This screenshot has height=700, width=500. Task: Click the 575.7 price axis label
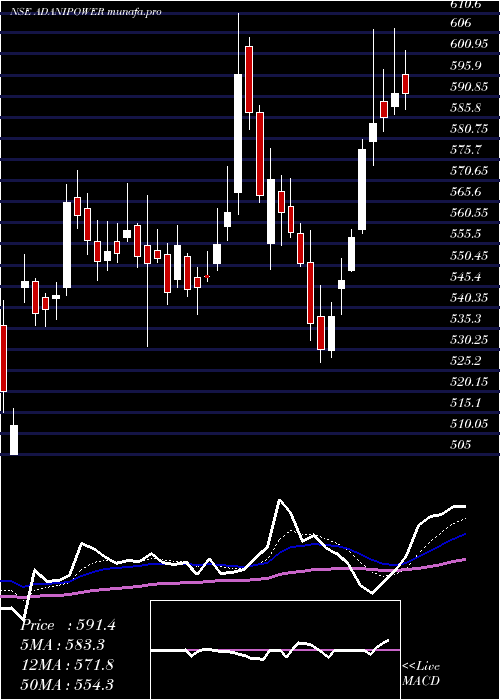(x=465, y=150)
